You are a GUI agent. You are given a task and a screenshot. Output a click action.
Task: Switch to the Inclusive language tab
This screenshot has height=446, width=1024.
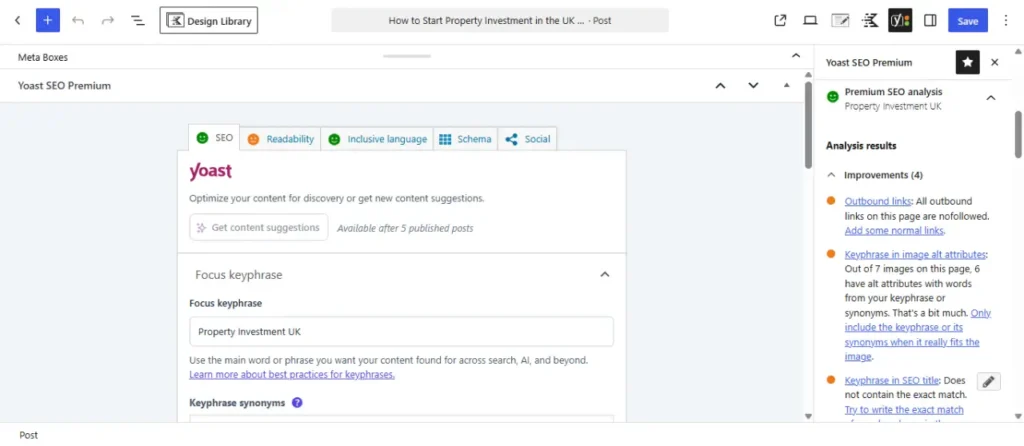coord(377,139)
